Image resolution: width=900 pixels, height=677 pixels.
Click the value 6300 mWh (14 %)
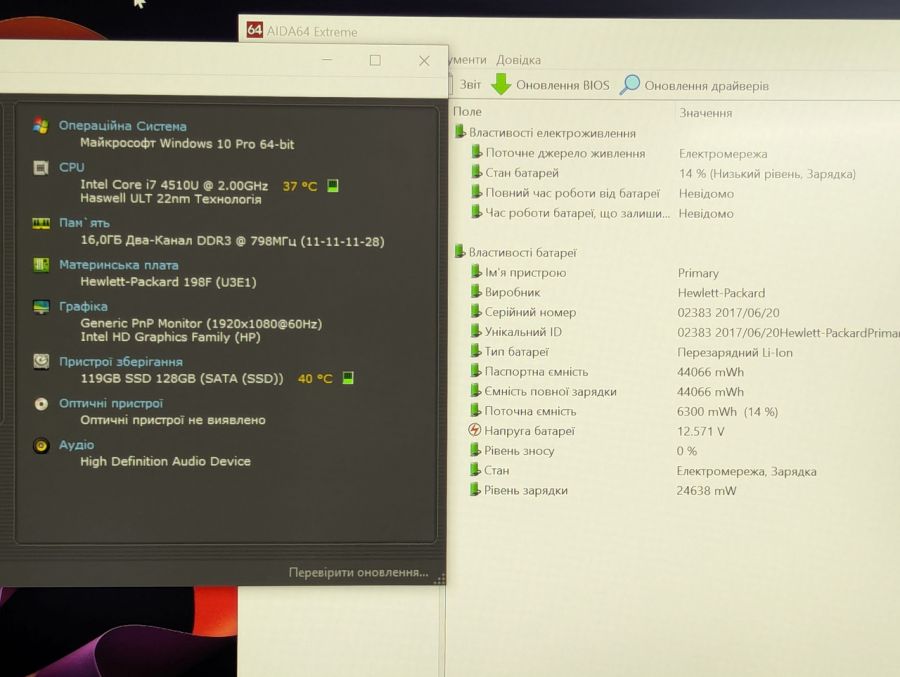click(x=727, y=412)
